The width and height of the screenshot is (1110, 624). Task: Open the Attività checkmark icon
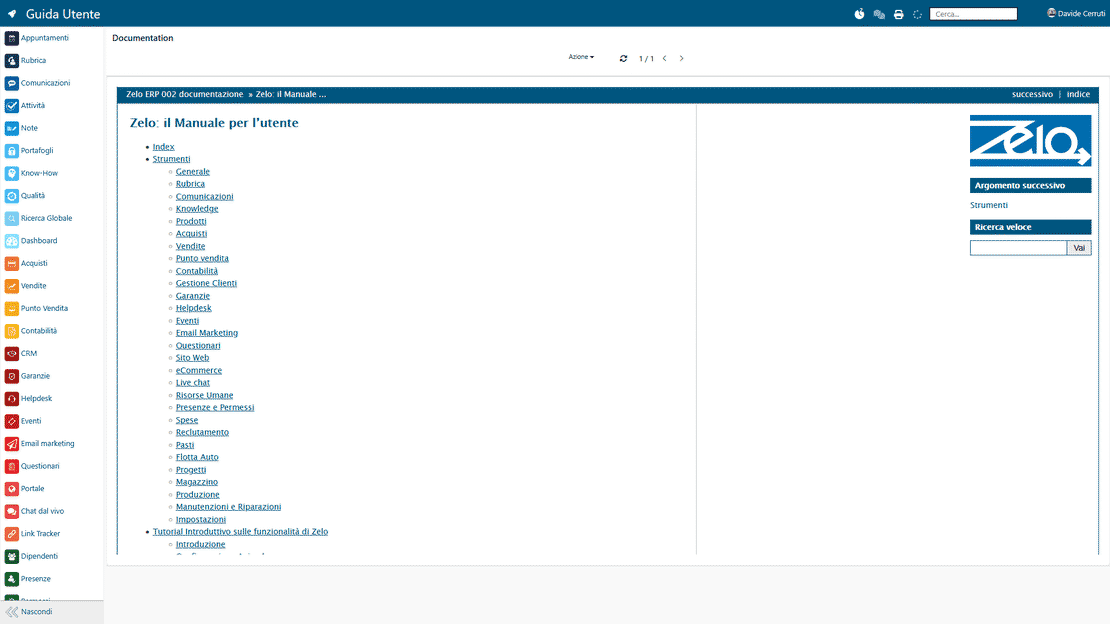tap(11, 106)
